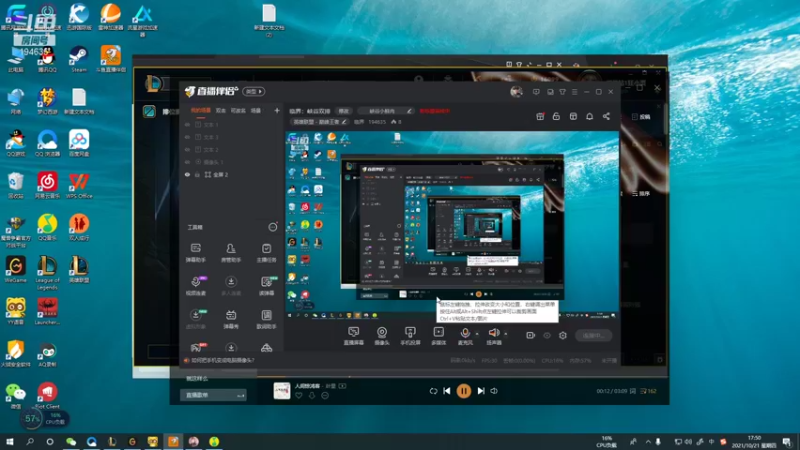Screen dimensions: 800x450
Task: Mute the 扬声器 speaker icon
Action: pos(493,333)
